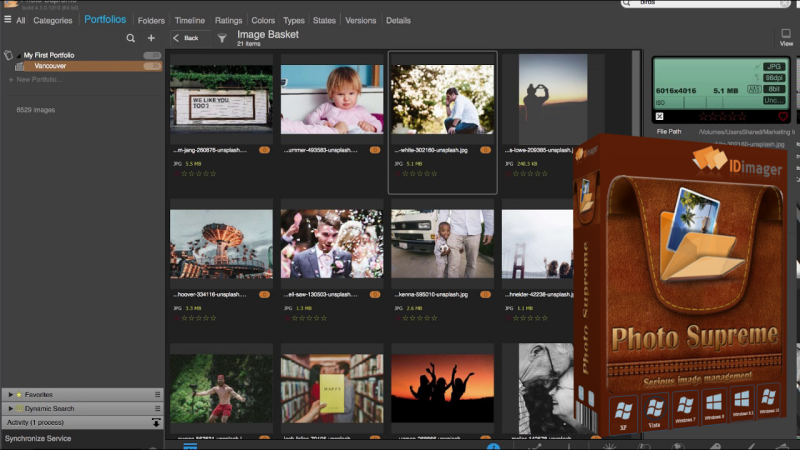
Task: Switch to the Categories tab
Action: coord(53,21)
